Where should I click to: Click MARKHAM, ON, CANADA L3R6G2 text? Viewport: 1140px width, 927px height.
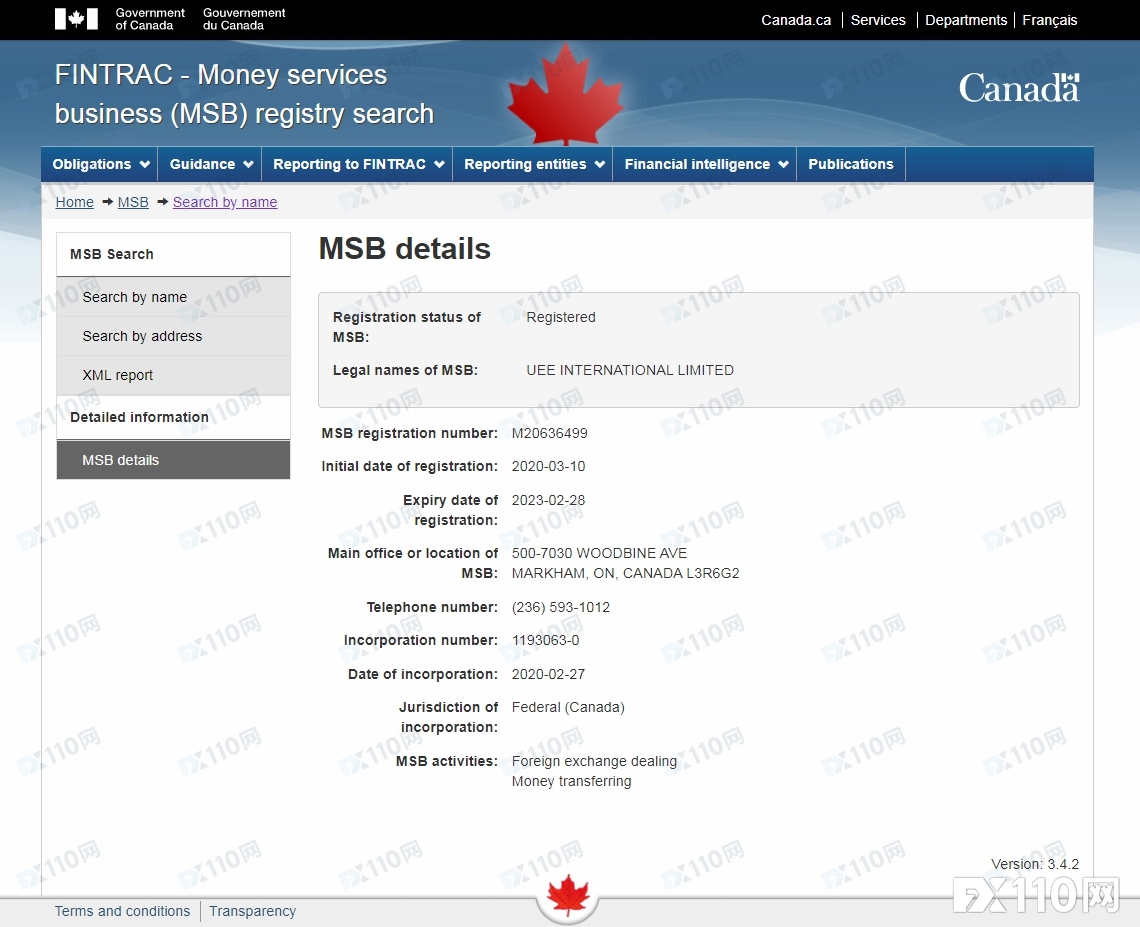tap(625, 573)
